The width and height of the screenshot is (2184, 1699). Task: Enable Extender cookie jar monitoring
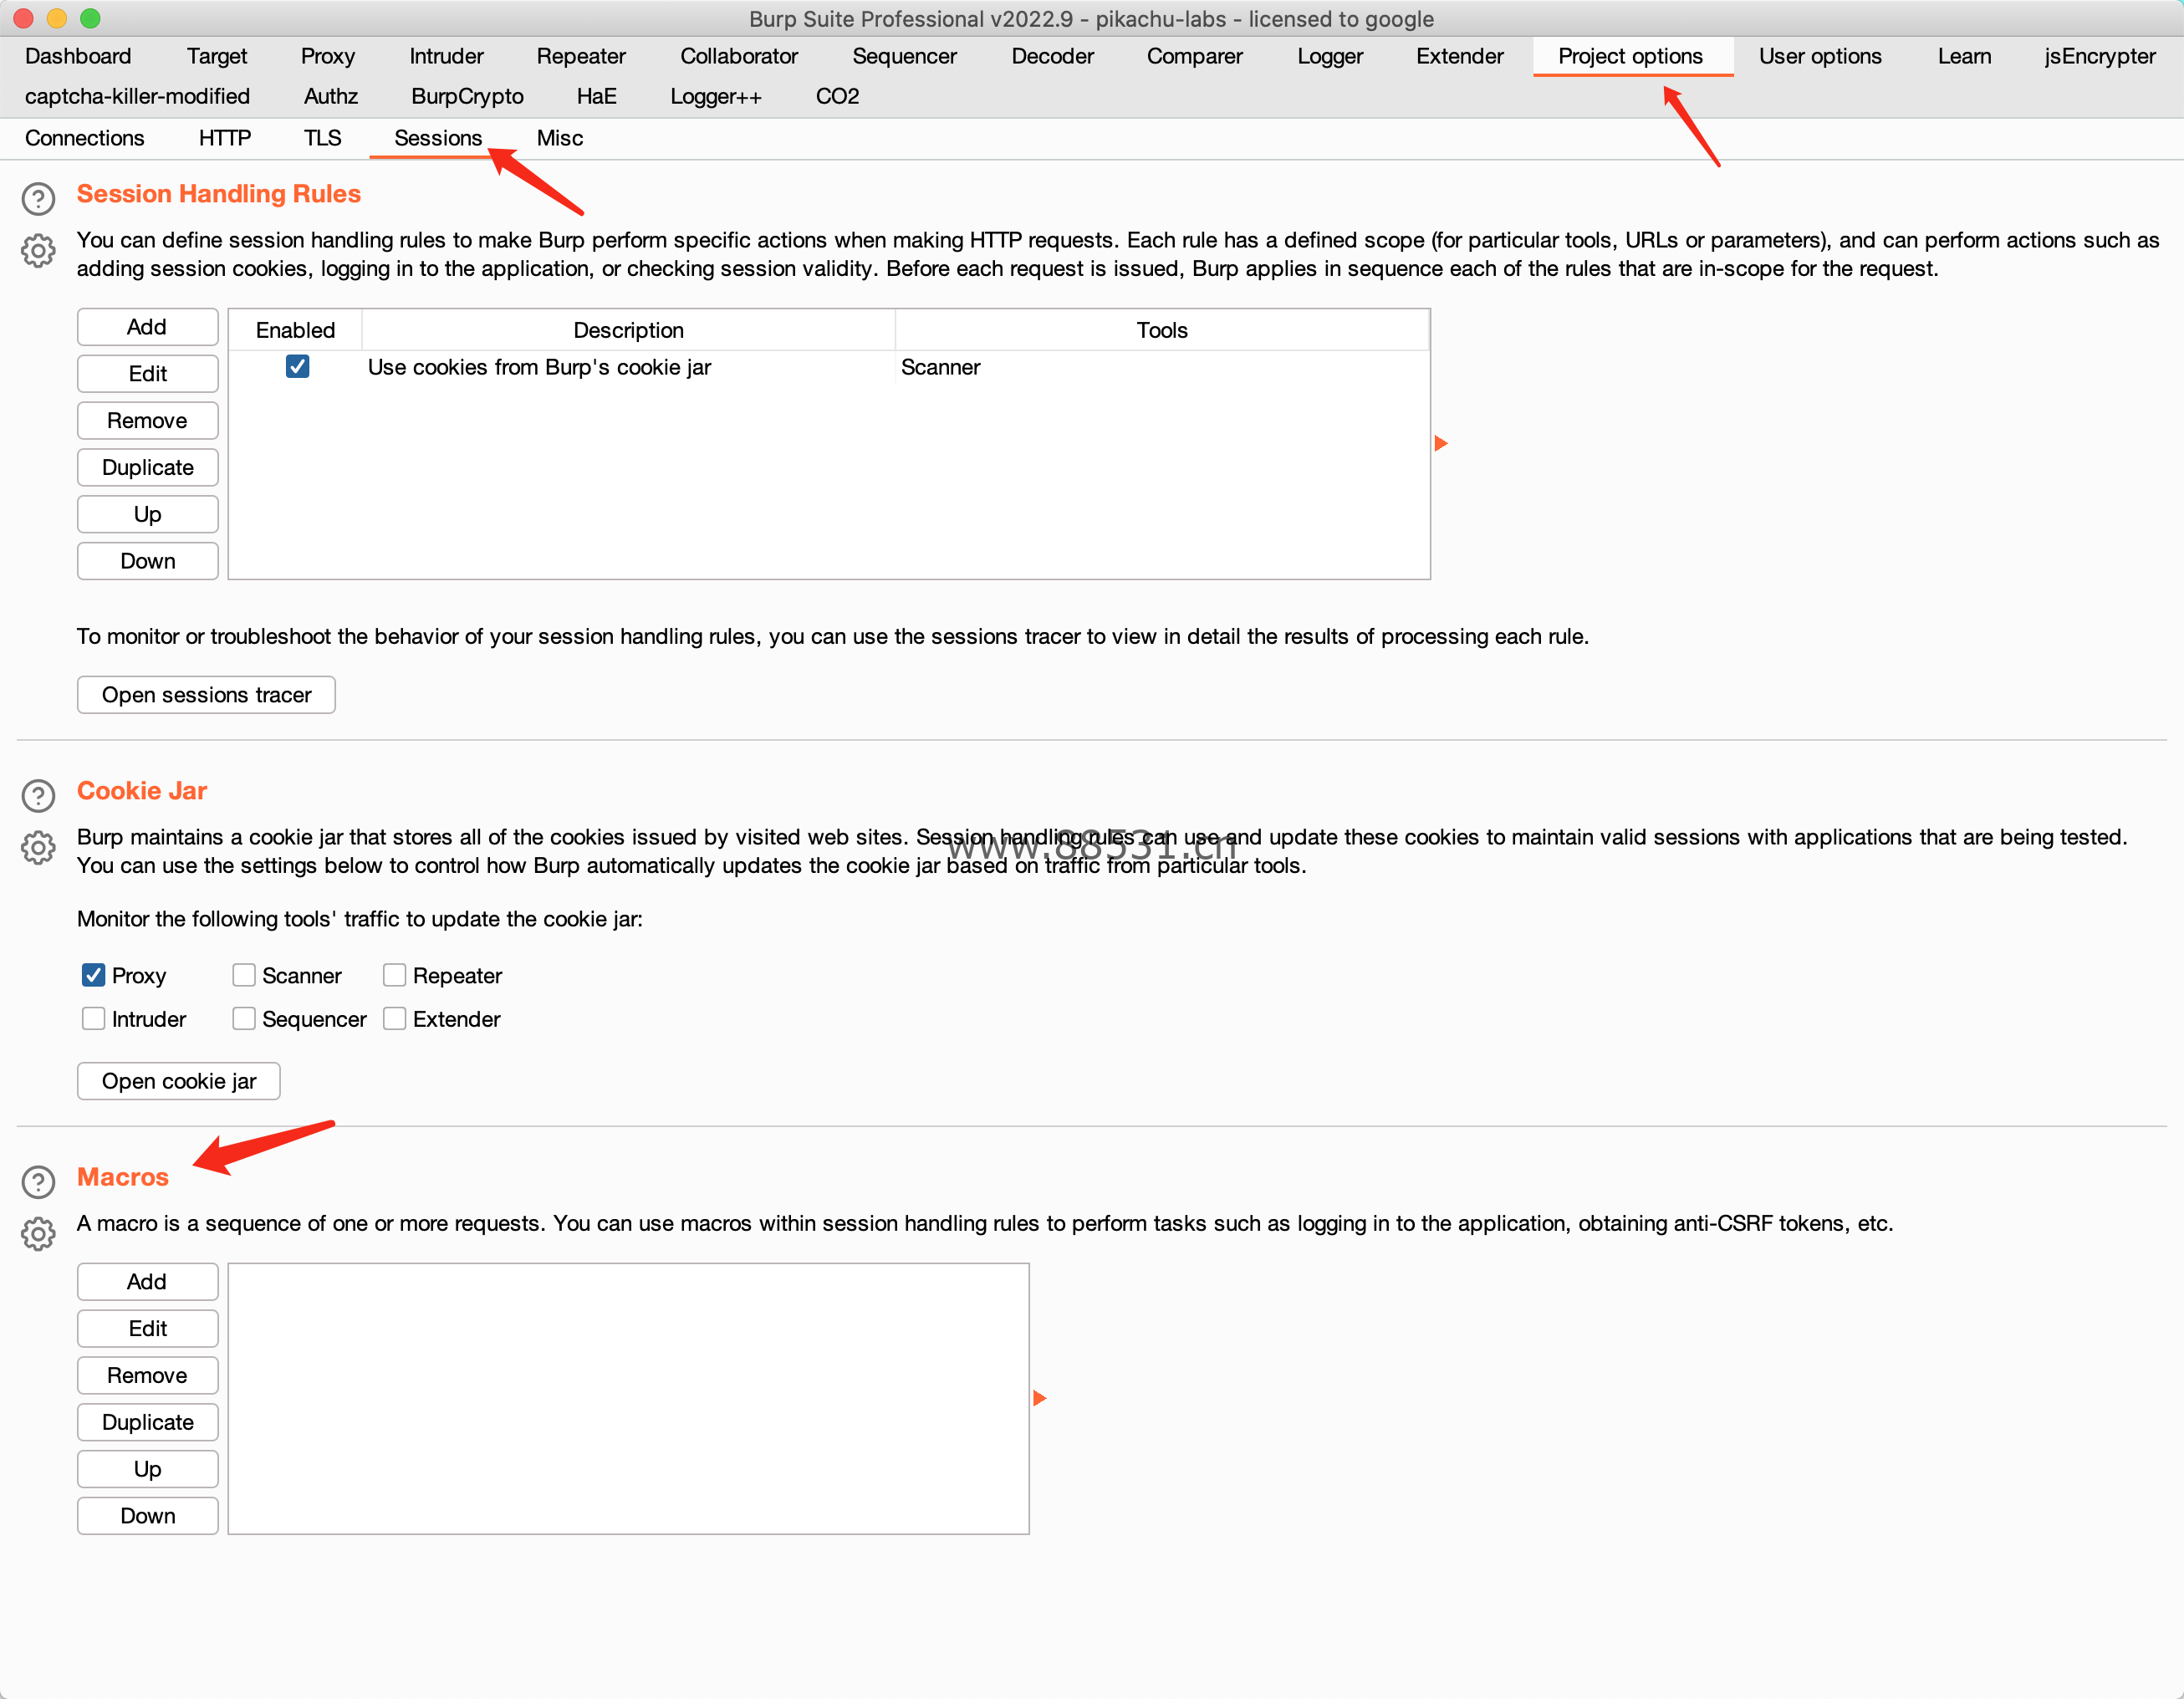(395, 1019)
